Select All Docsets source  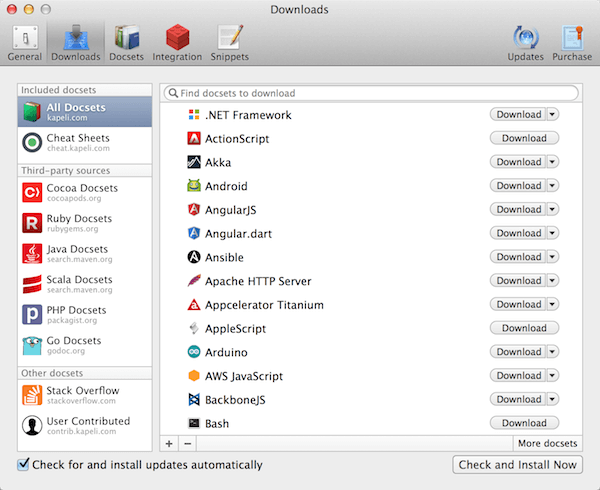85,112
